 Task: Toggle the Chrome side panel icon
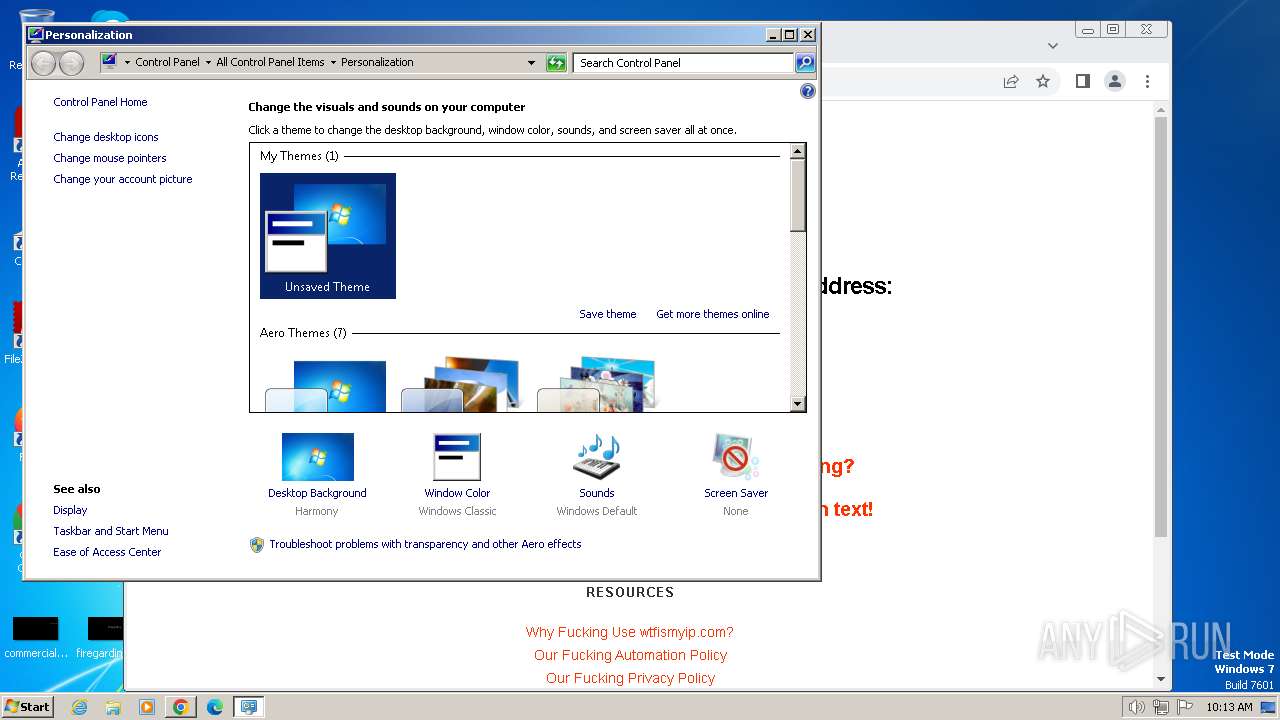pos(1083,81)
